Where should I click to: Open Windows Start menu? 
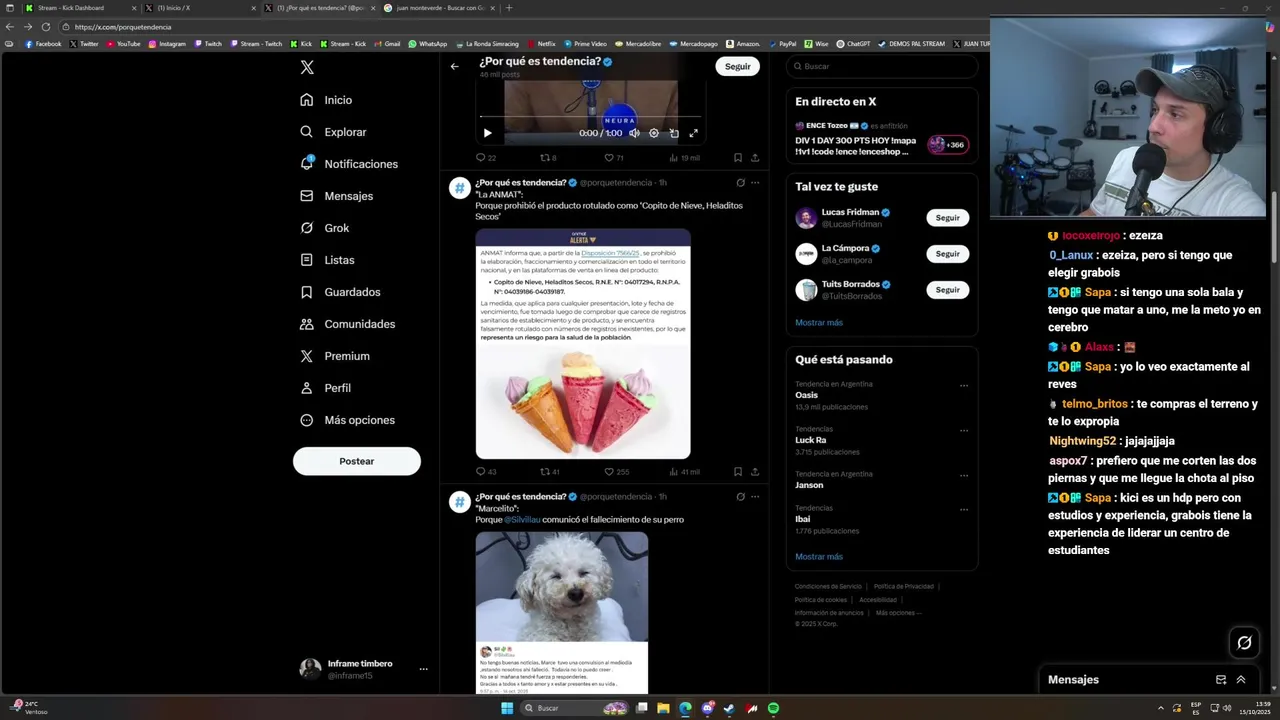[x=507, y=708]
